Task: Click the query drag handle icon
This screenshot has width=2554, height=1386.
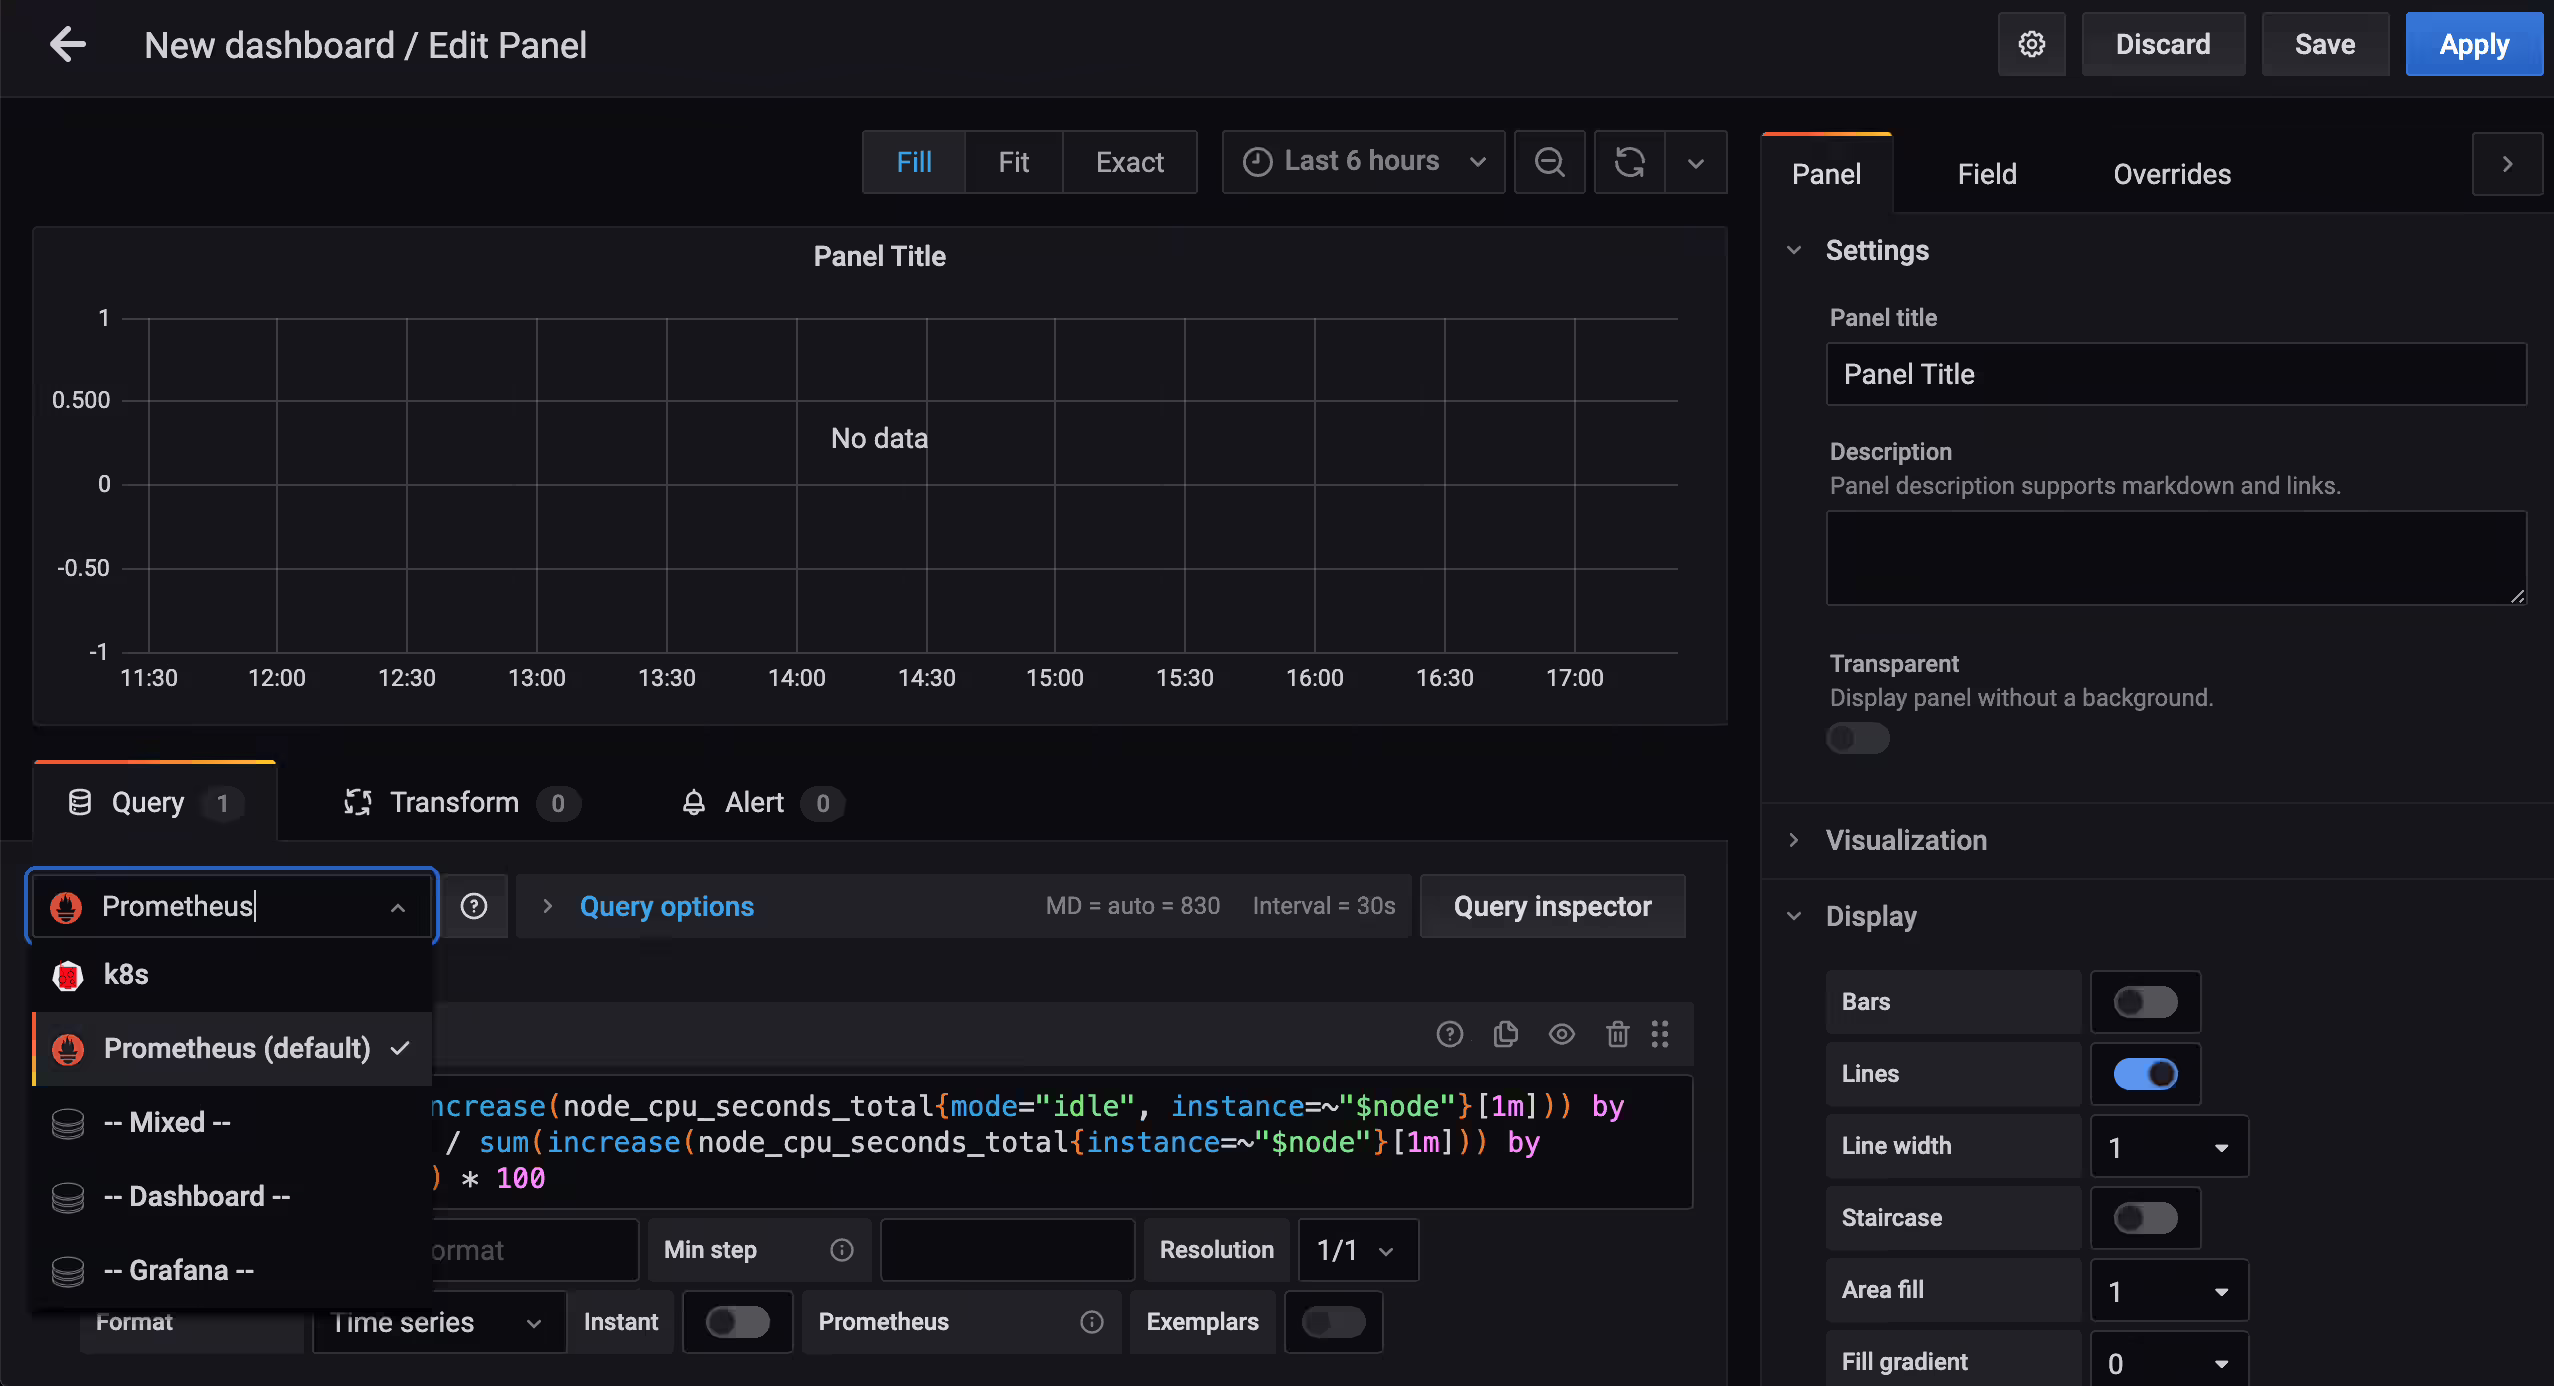Action: point(1660,1034)
